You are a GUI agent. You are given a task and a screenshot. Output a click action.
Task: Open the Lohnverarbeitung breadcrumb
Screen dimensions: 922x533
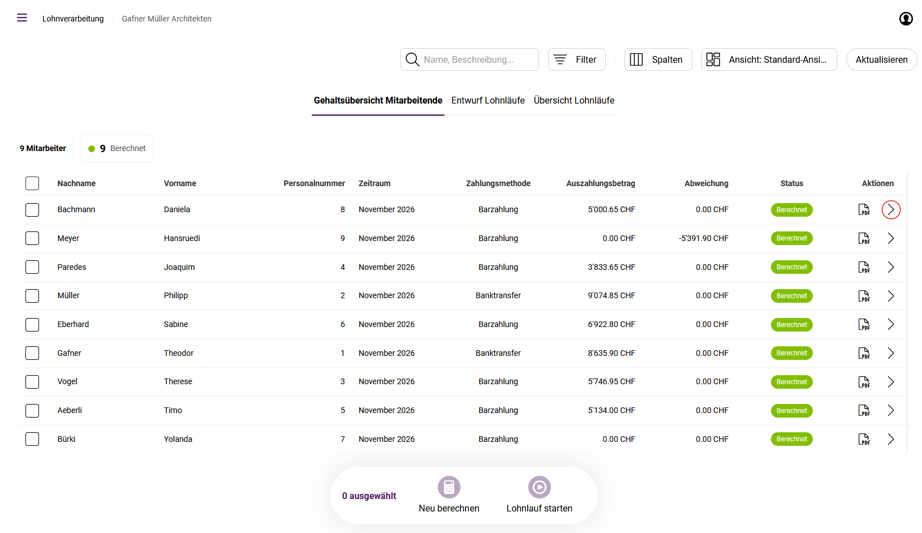point(73,19)
